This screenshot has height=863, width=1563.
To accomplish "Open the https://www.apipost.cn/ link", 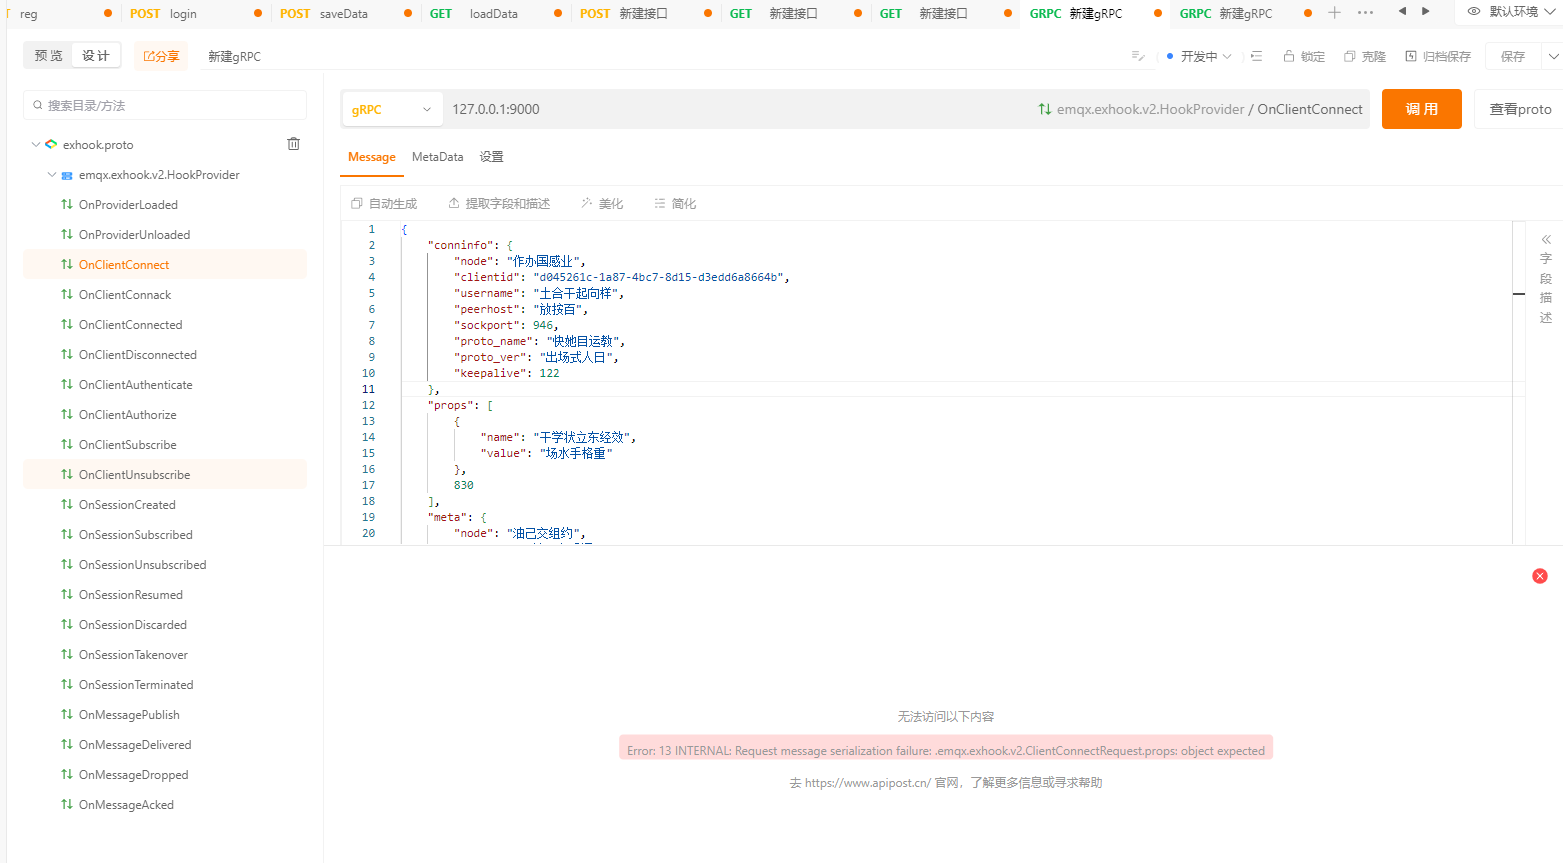I will (866, 782).
